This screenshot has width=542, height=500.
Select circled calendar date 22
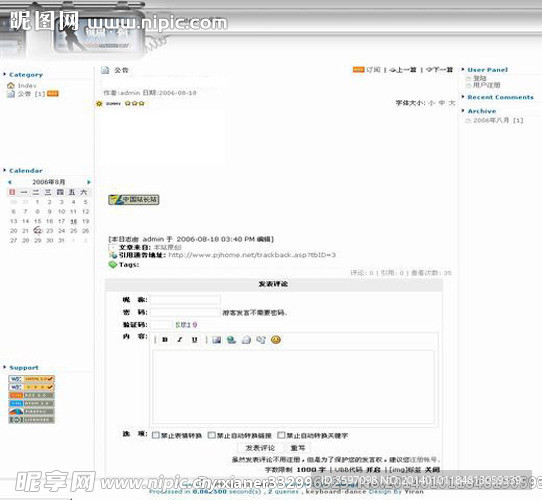click(x=38, y=230)
